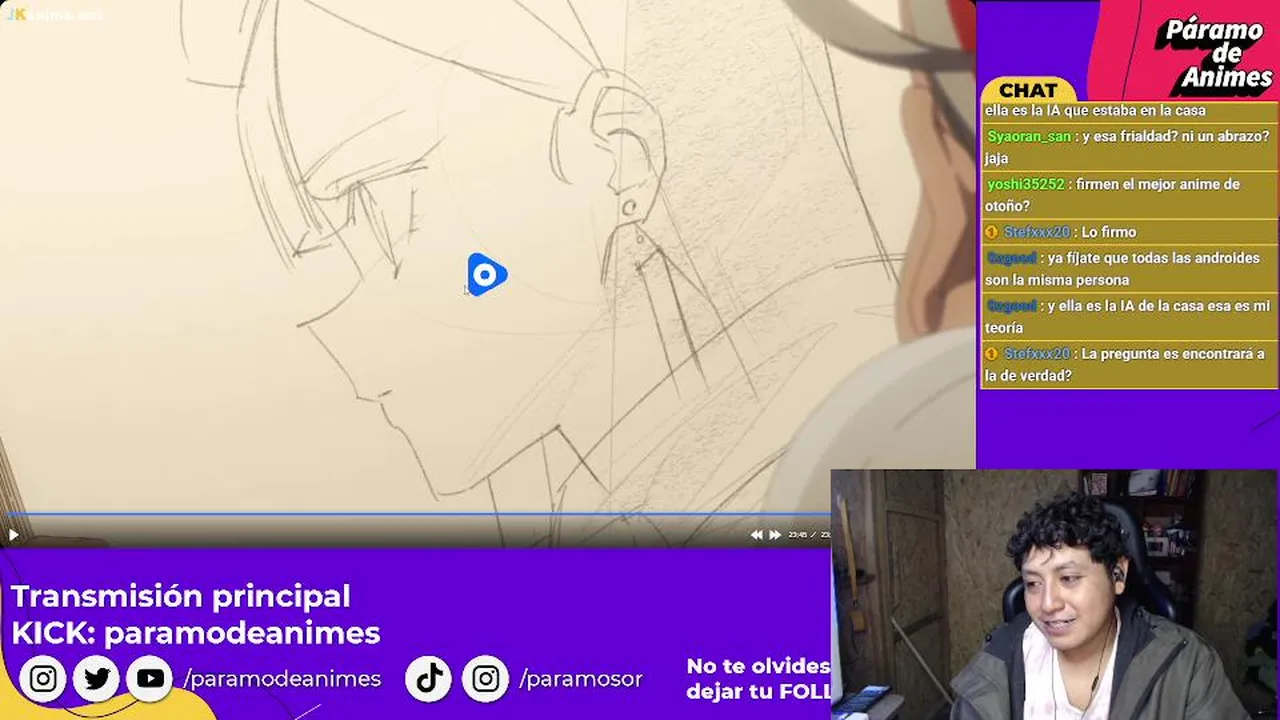Viewport: 1280px width, 720px height.
Task: Click the play button in video player bar
Action: click(x=13, y=535)
